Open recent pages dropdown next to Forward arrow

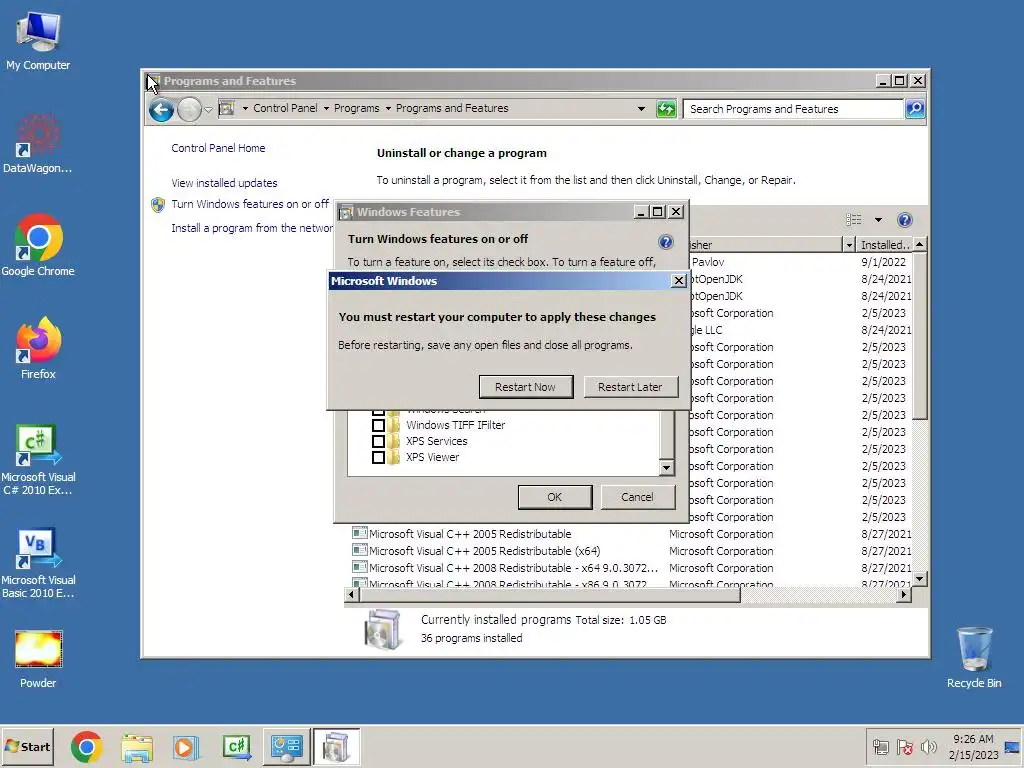coord(208,110)
